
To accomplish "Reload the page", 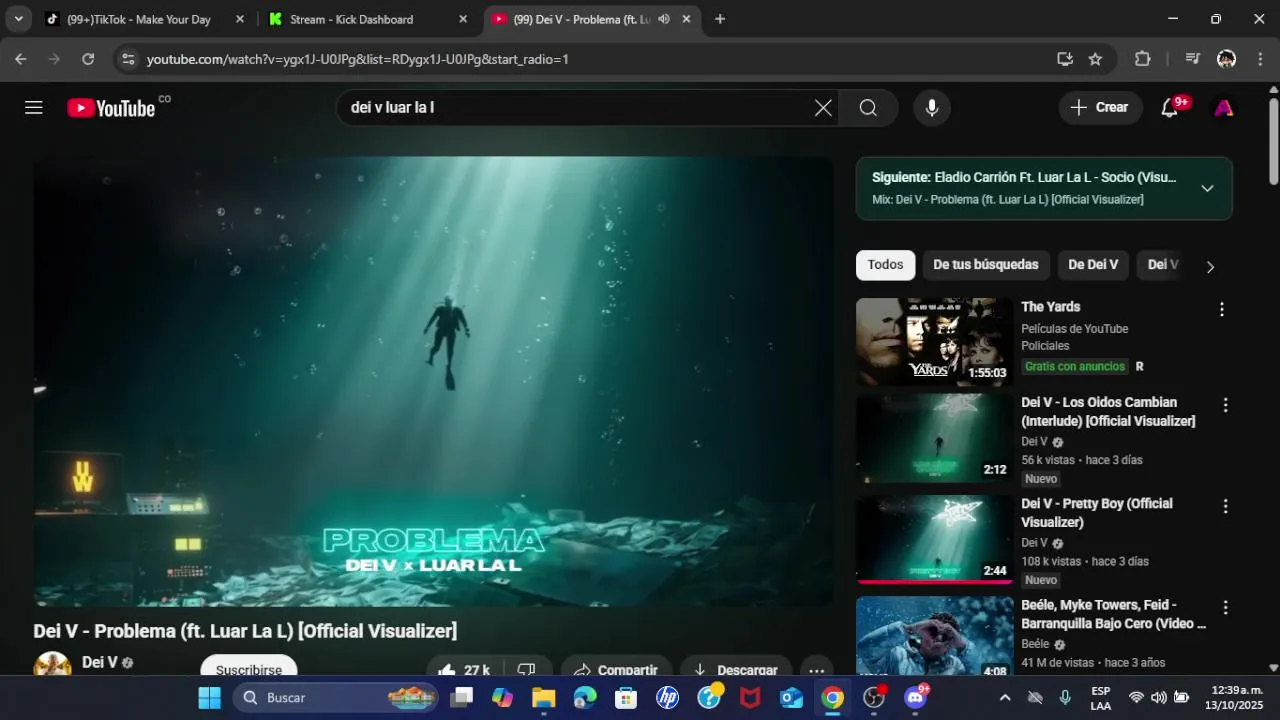I will point(88,59).
